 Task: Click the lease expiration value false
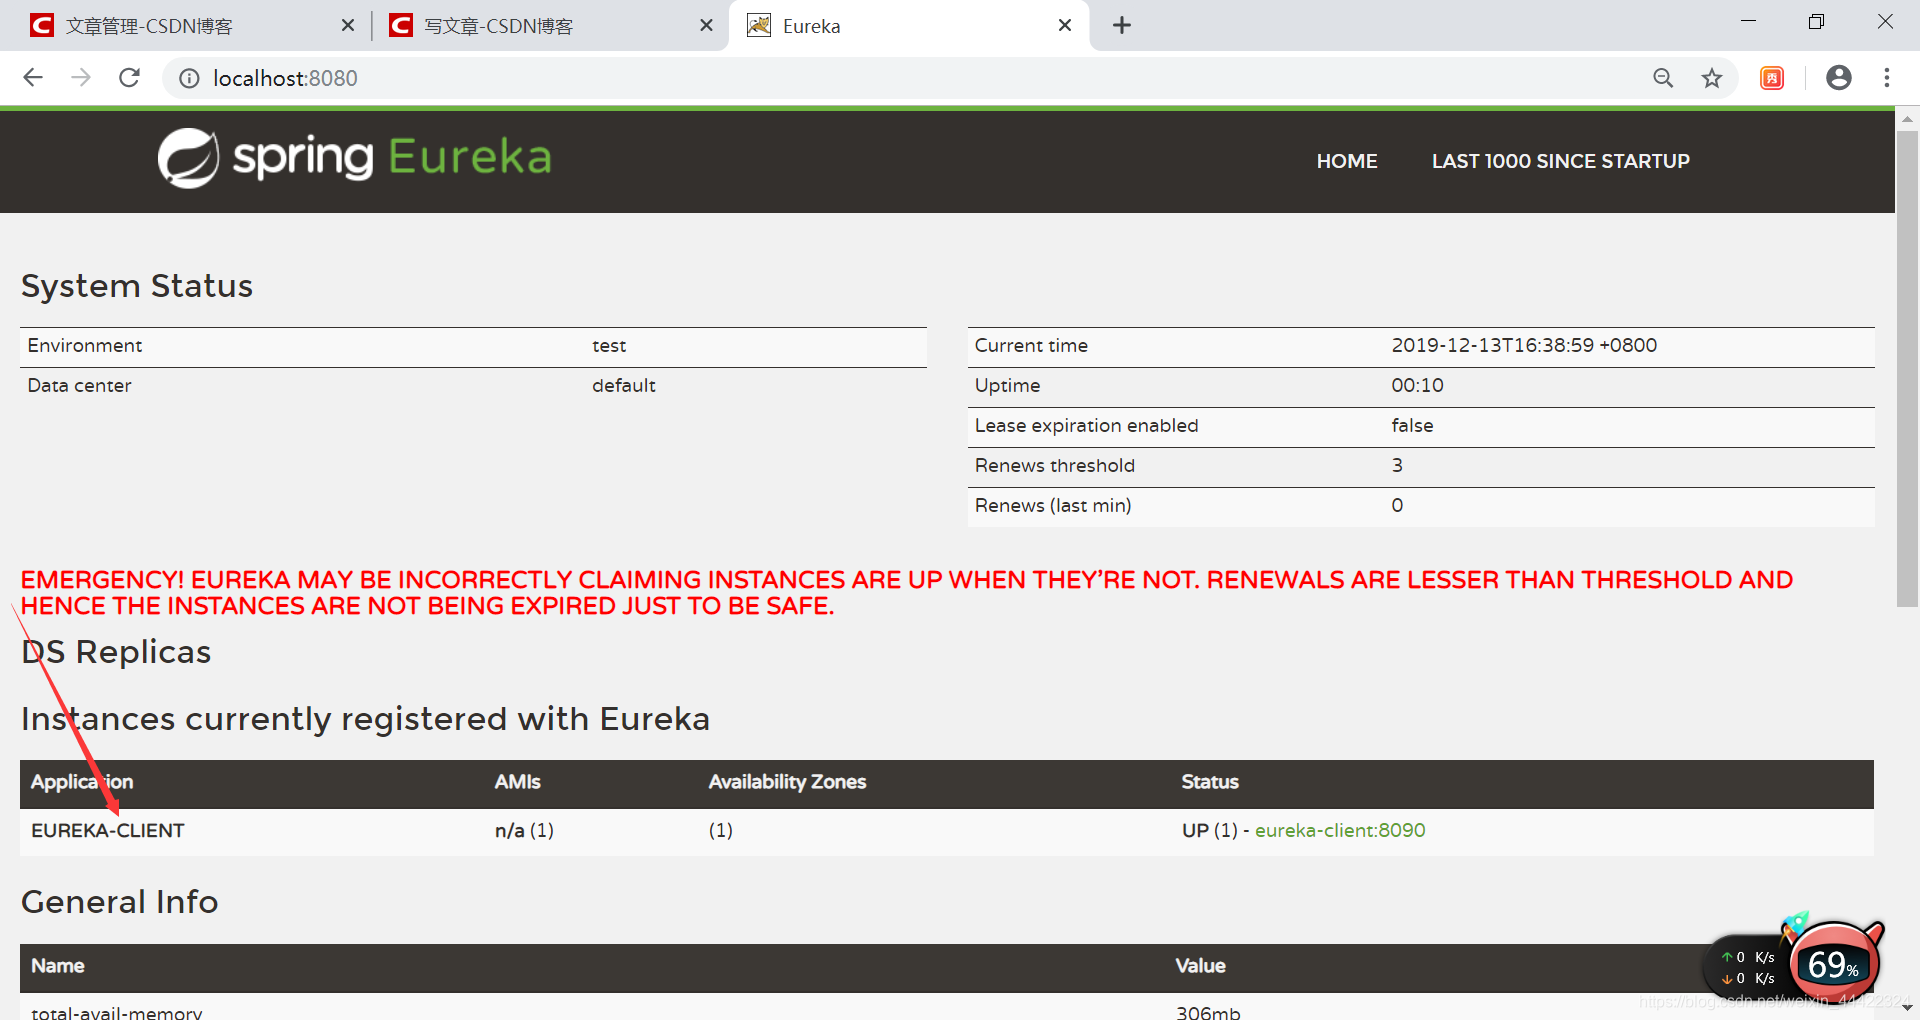(x=1412, y=425)
